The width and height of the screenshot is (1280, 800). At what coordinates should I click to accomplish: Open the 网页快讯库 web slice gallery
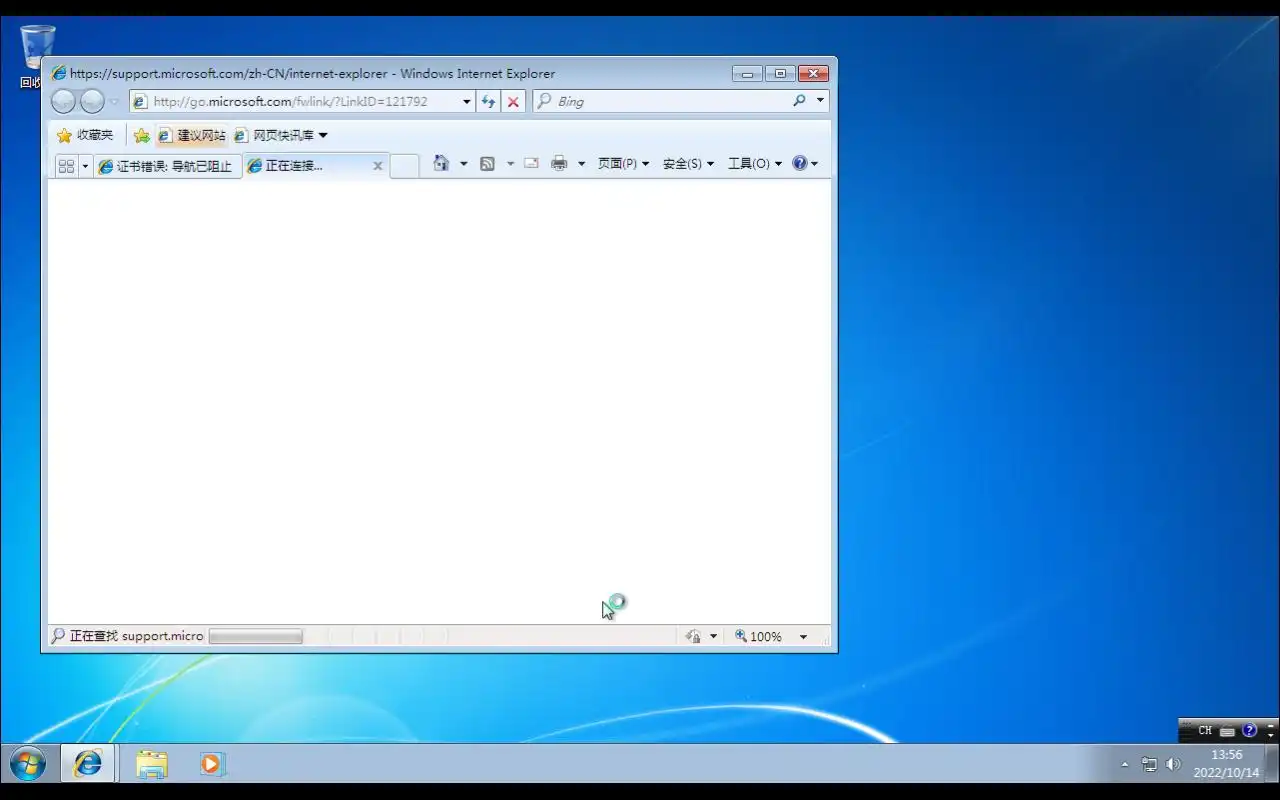click(281, 135)
